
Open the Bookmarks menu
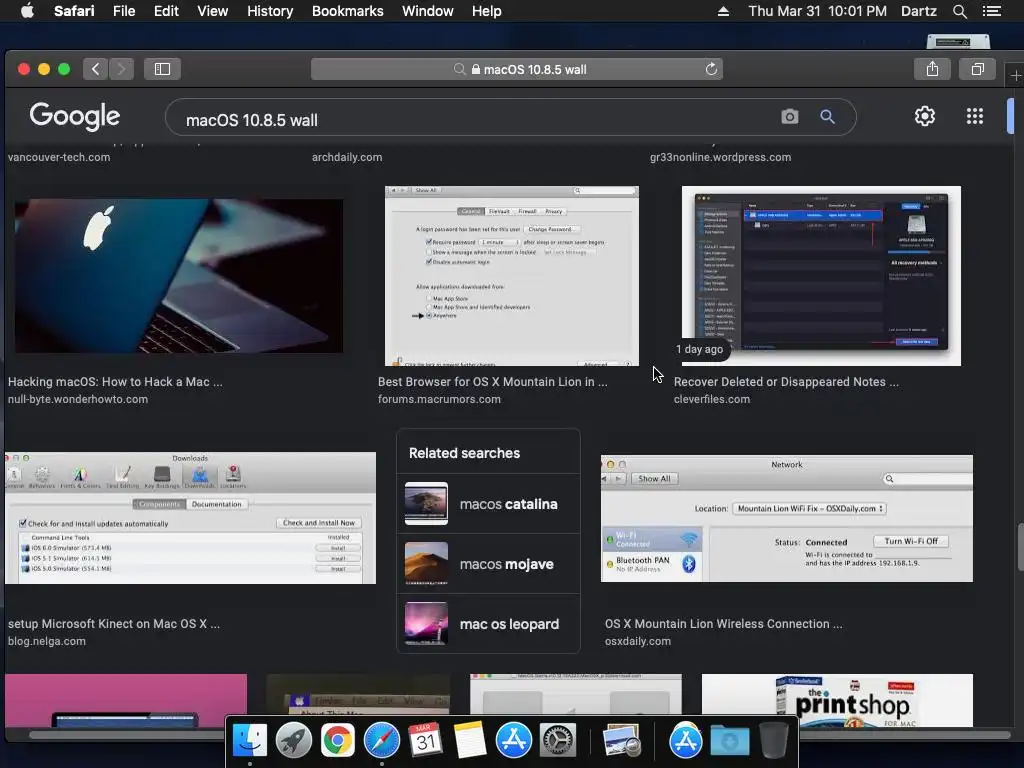pos(347,11)
